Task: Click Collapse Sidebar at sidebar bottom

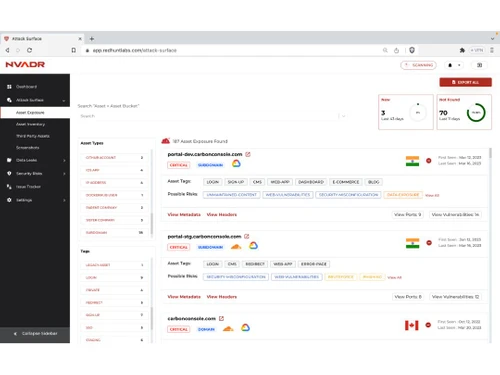Action: point(35,333)
